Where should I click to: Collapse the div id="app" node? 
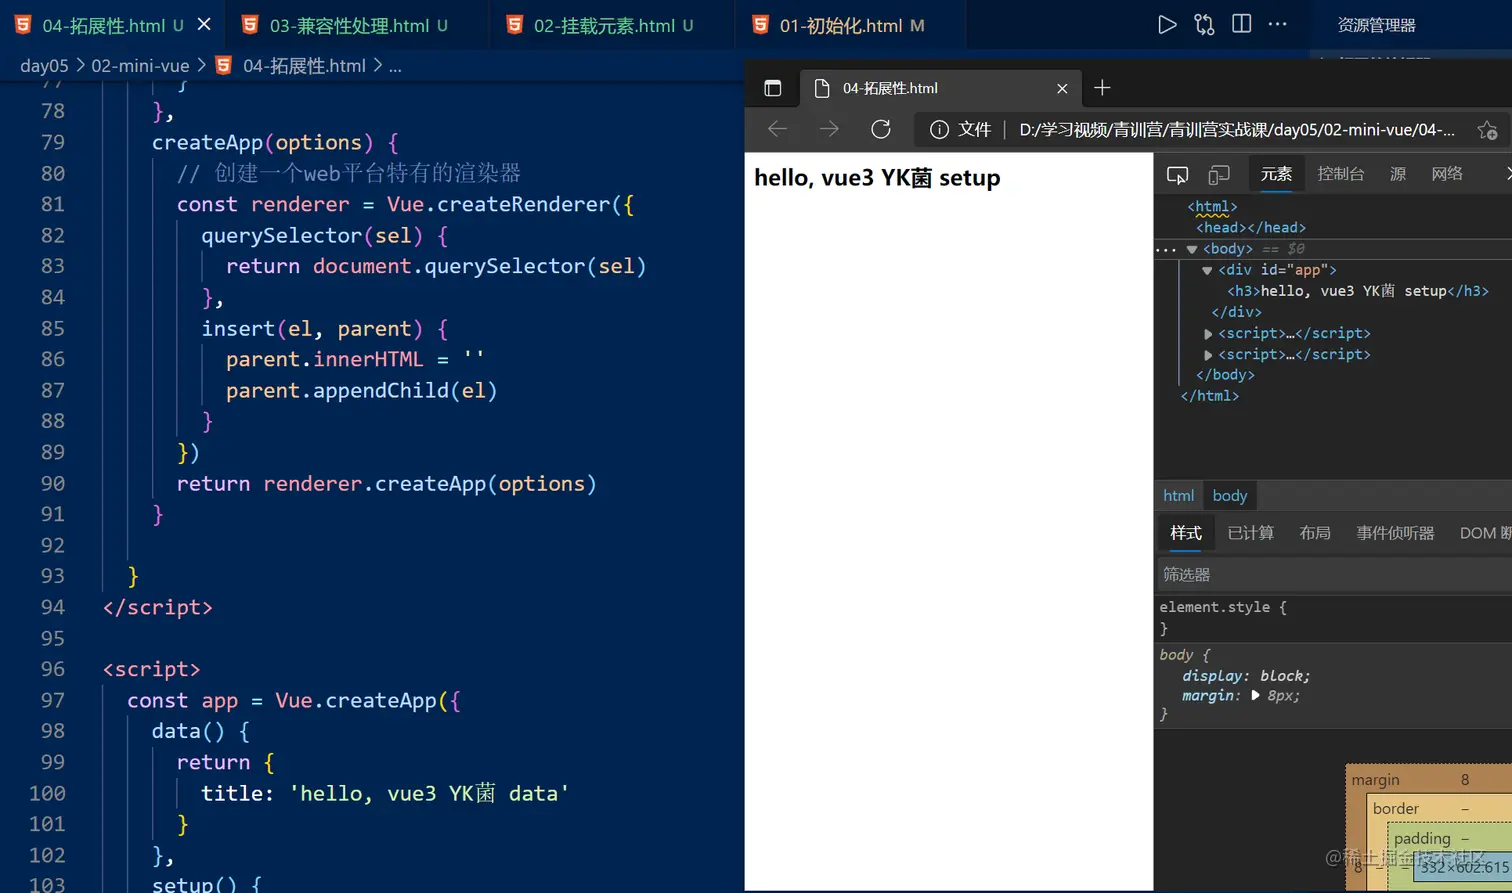tap(1207, 270)
